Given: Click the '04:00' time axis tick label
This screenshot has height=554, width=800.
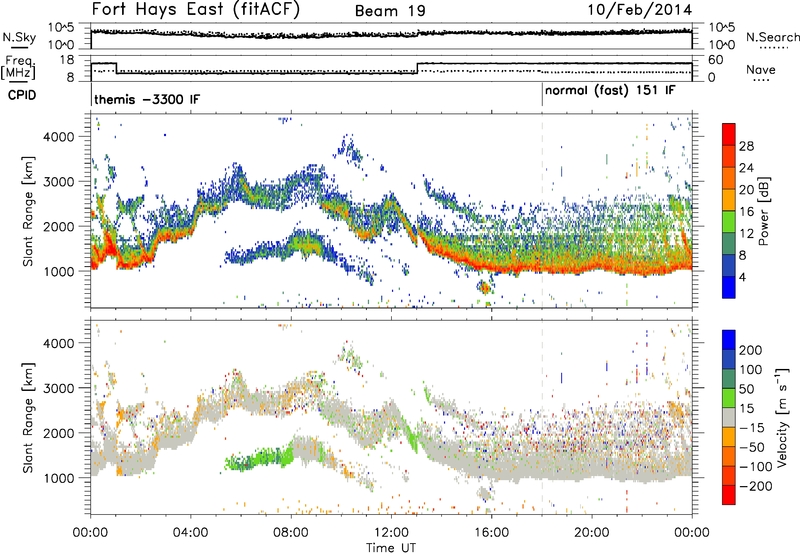Looking at the screenshot, I should coord(190,533).
